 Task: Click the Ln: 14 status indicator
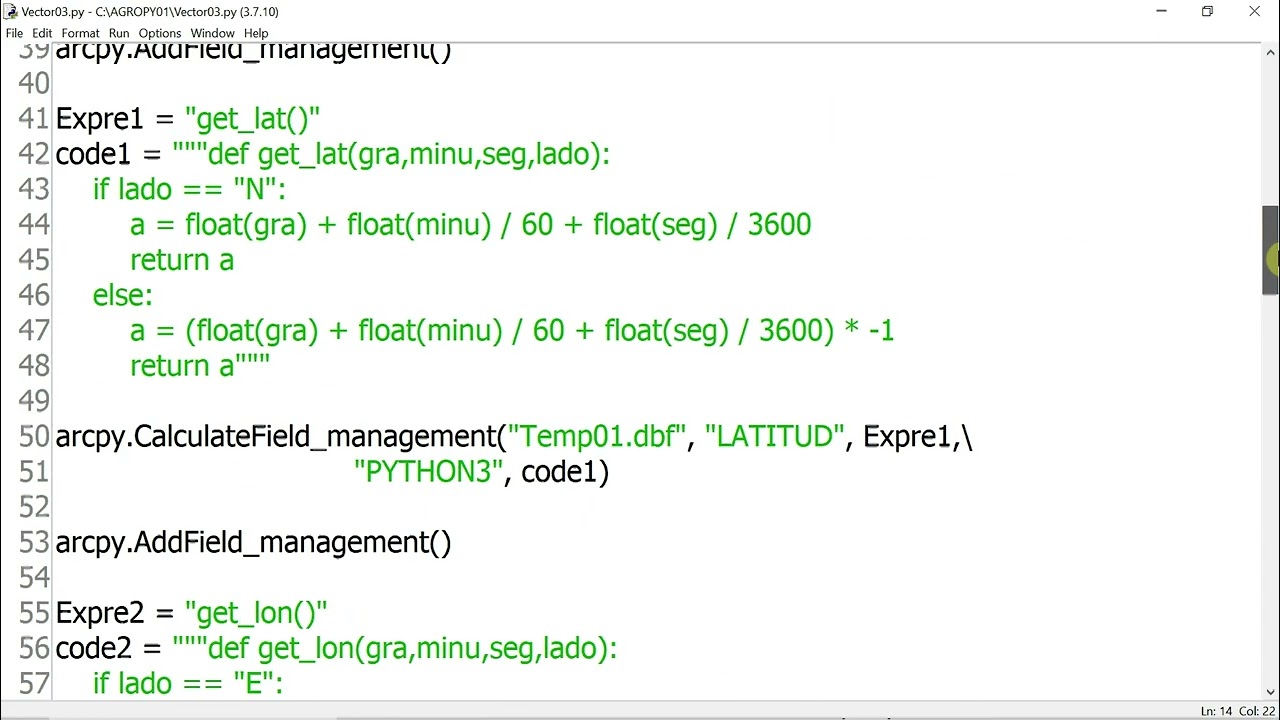click(x=1216, y=711)
